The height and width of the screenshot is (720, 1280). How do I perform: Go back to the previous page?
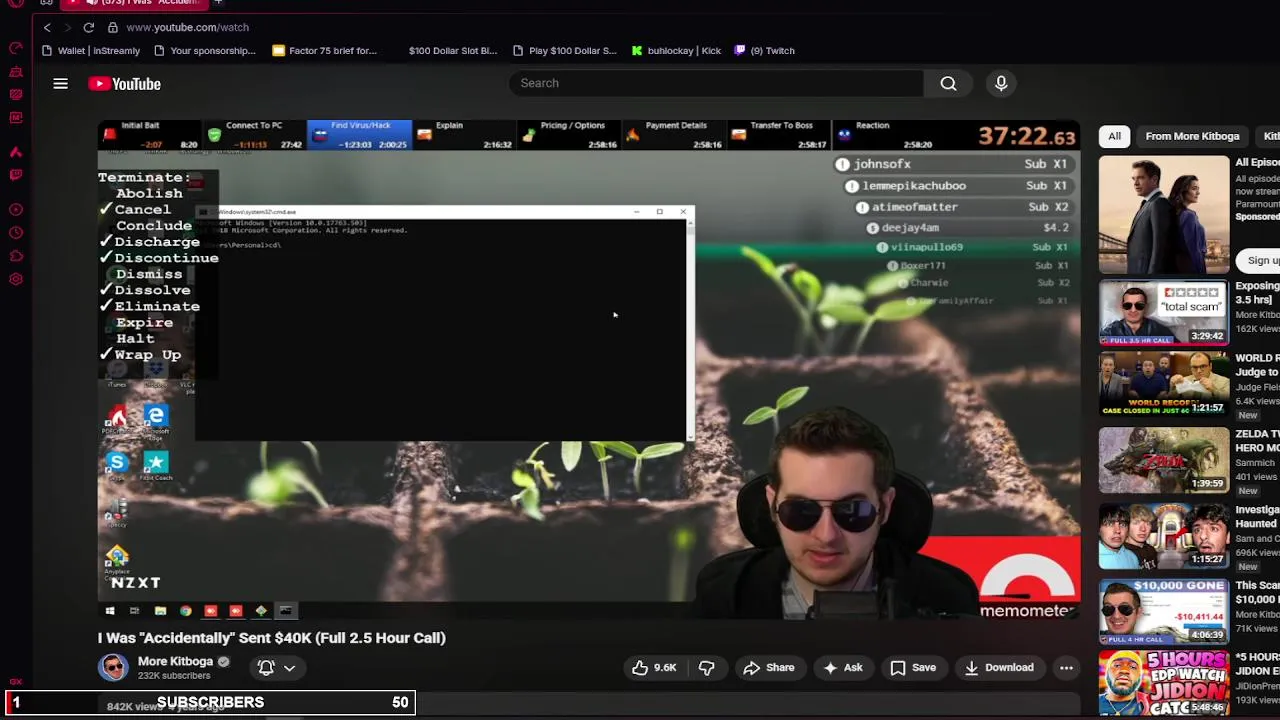tap(47, 27)
